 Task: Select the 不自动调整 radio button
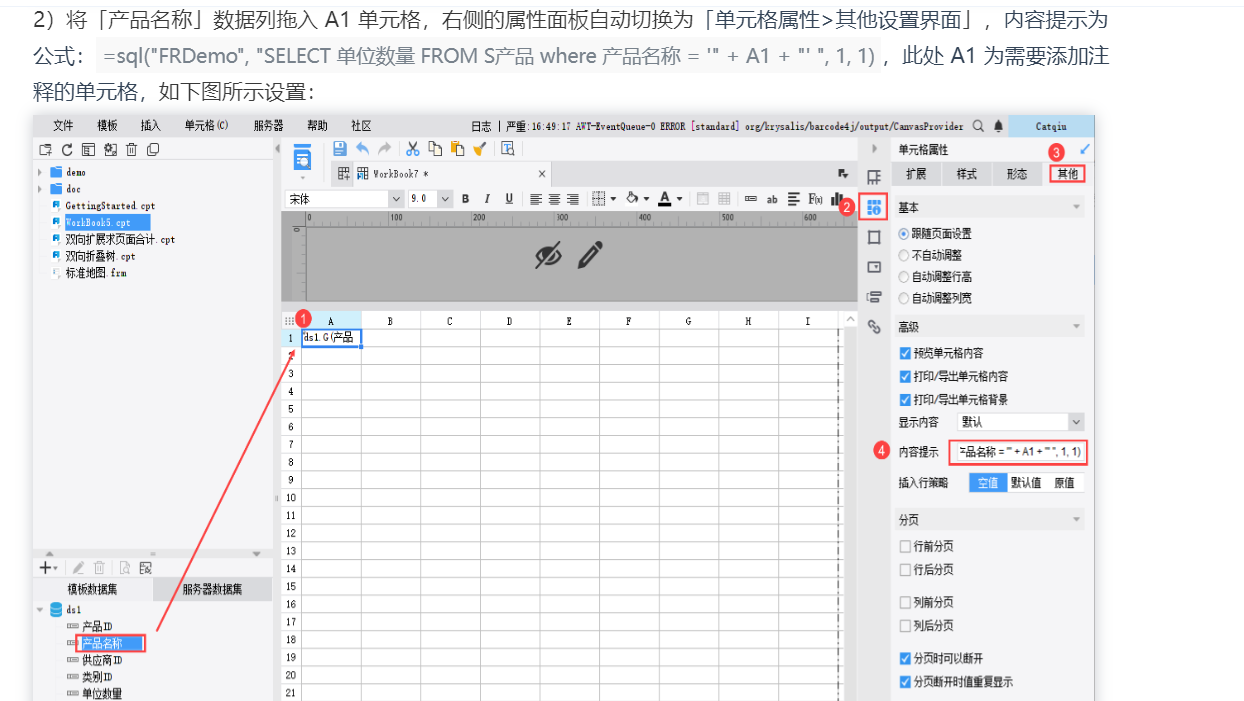click(904, 255)
